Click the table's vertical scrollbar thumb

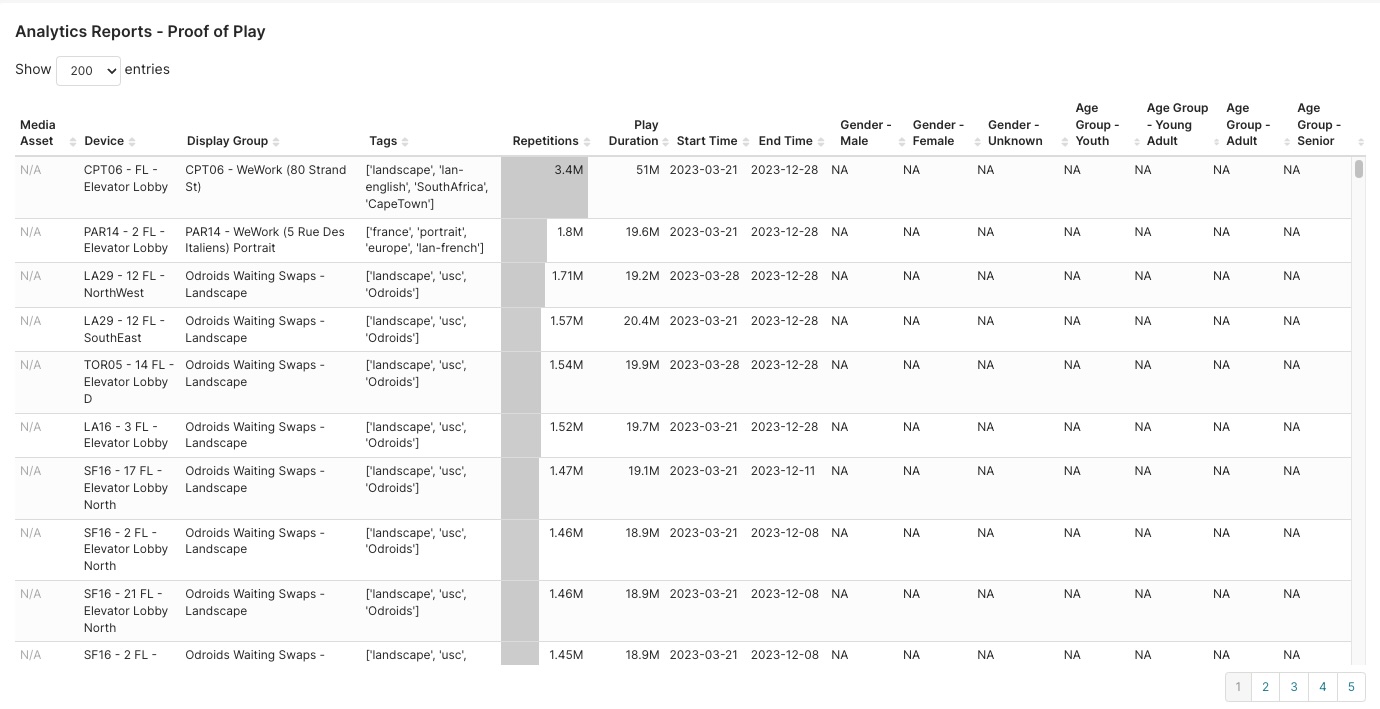coord(1359,169)
